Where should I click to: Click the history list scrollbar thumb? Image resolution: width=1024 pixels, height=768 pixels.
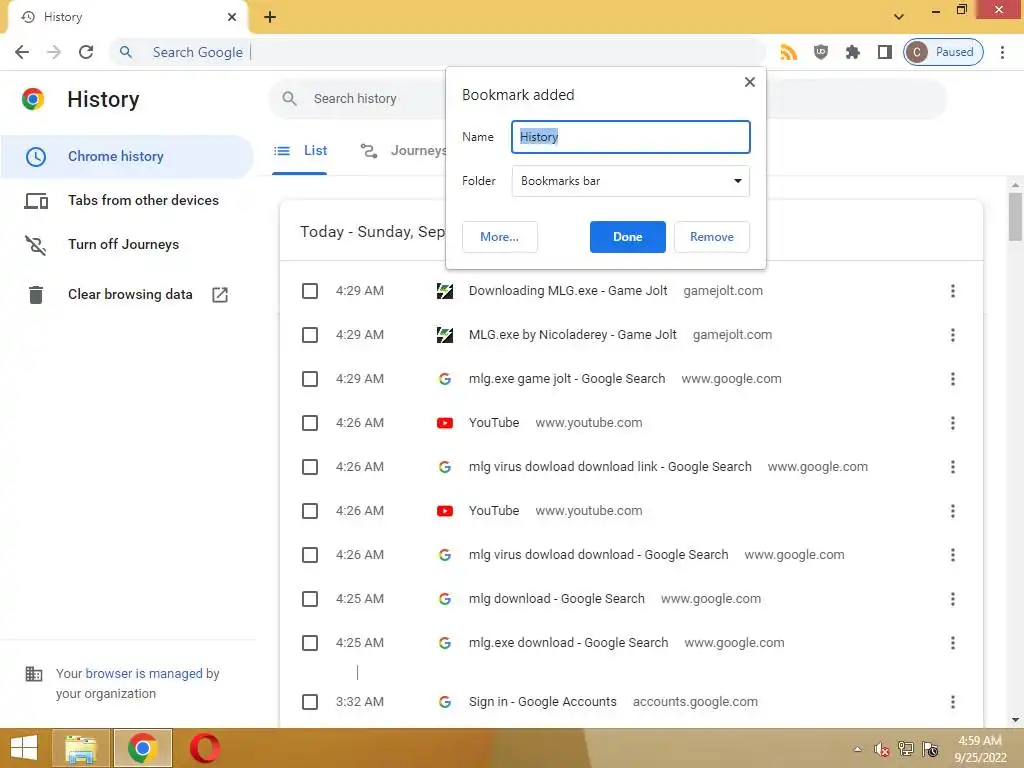coord(1016,217)
